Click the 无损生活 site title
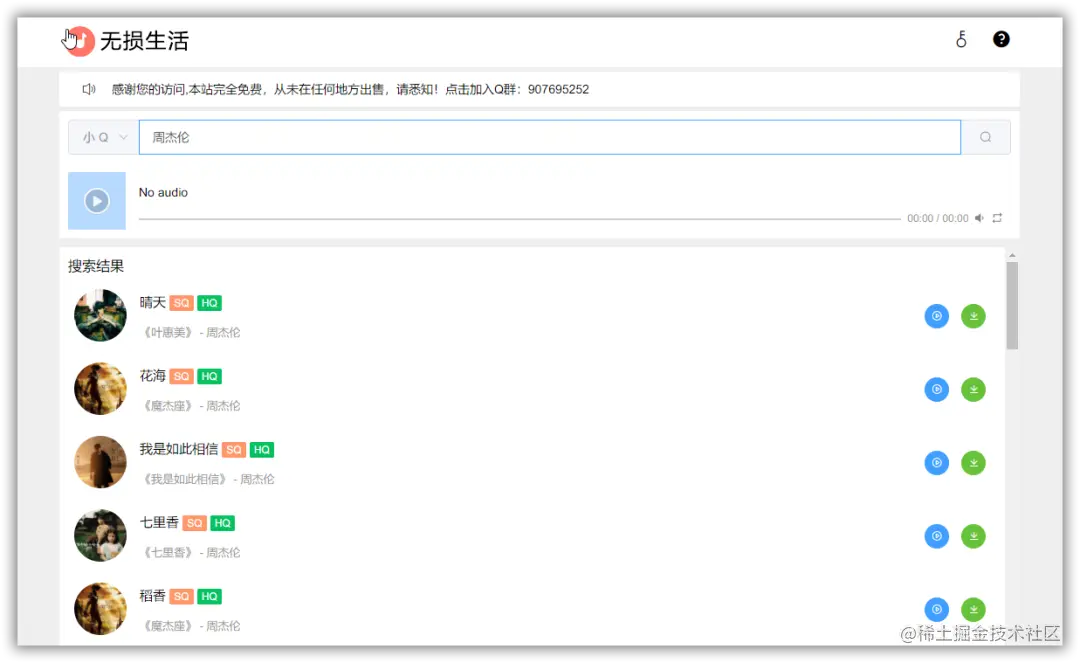1080x663 pixels. (x=144, y=41)
